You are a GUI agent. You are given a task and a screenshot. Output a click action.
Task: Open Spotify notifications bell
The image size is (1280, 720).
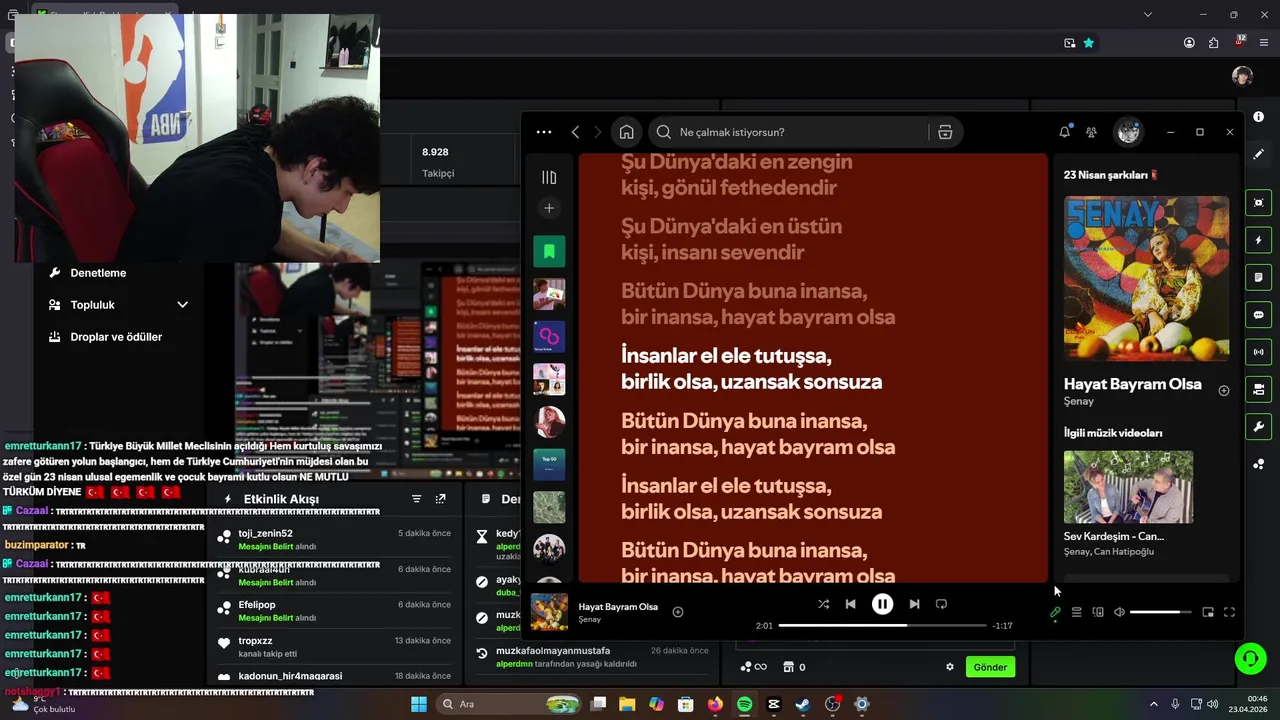(1065, 132)
